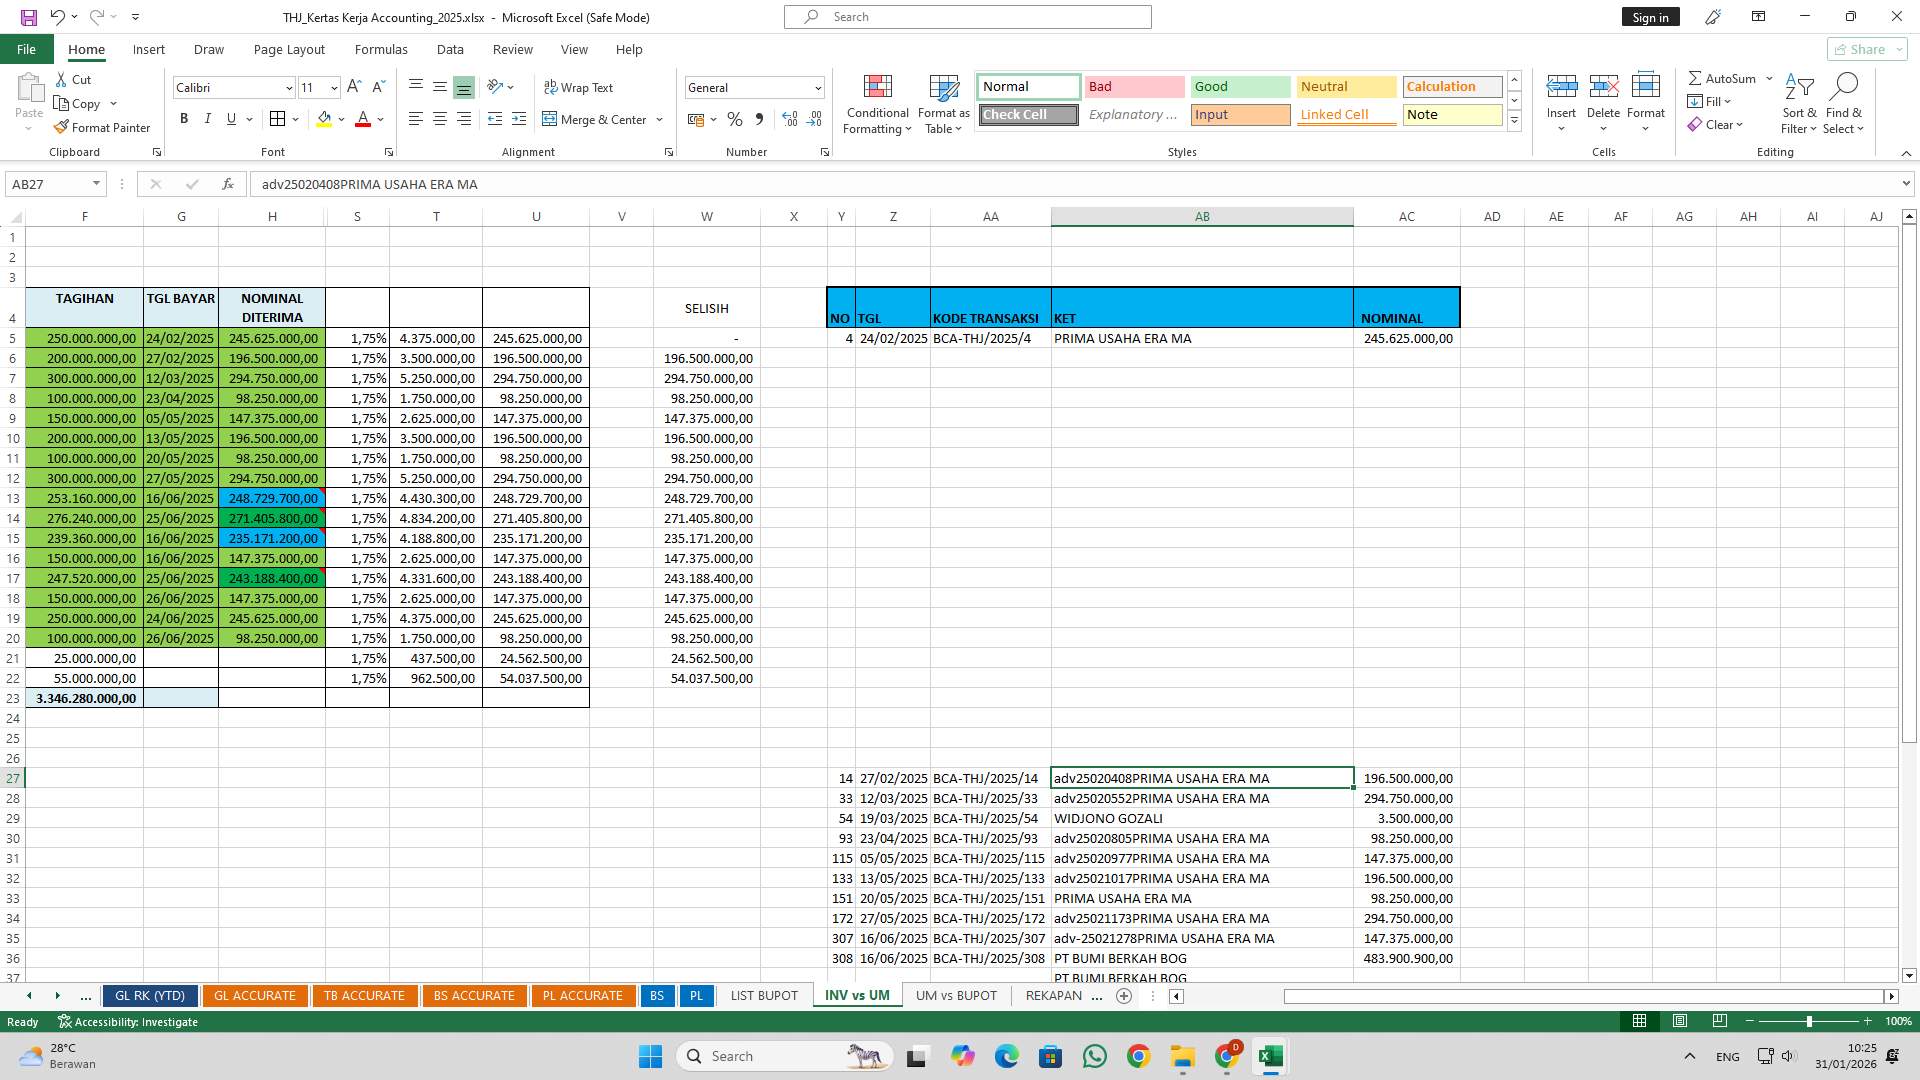Open Conditional Formatting options
The width and height of the screenshot is (1920, 1080).
coord(877,104)
